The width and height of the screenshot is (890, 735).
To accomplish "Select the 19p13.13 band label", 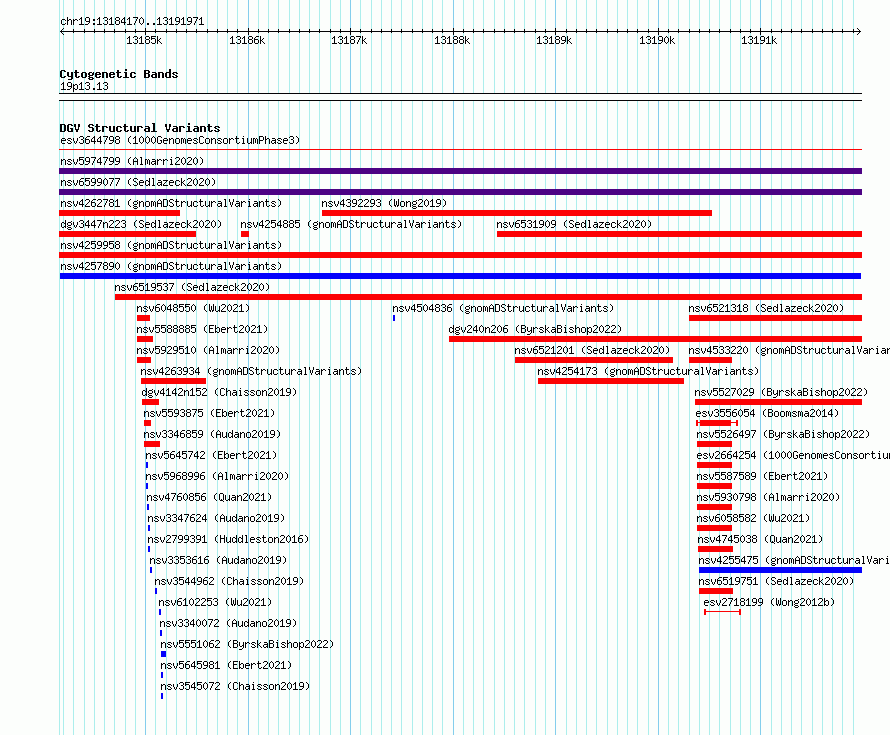I will pos(84,86).
